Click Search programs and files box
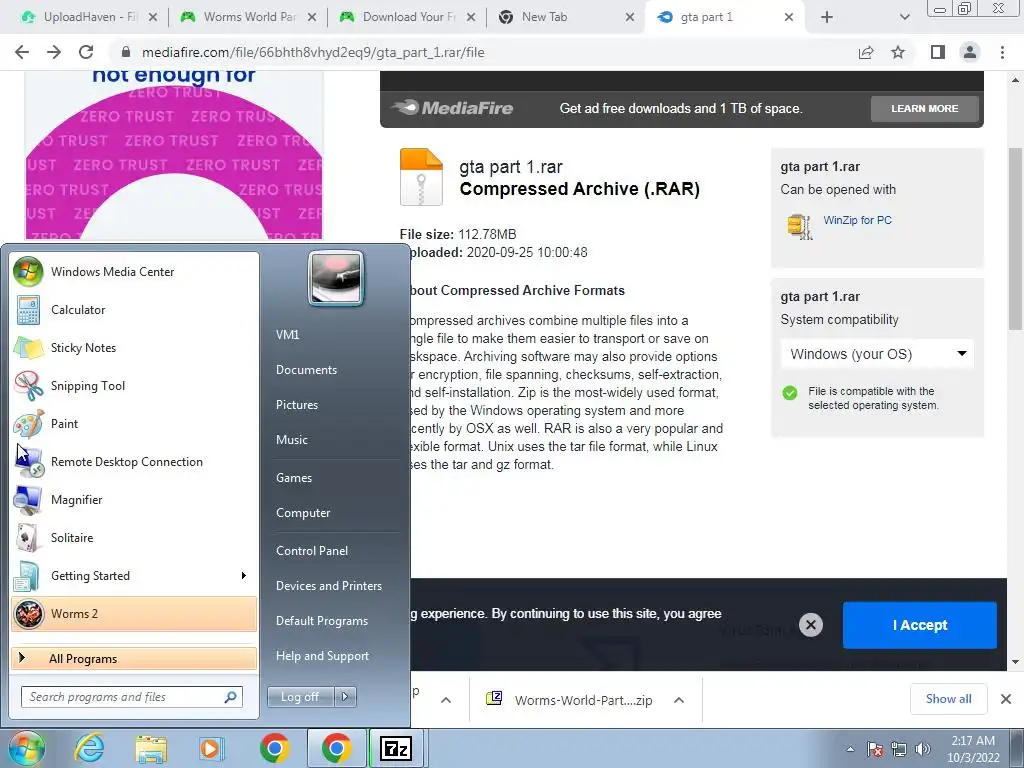The height and width of the screenshot is (768, 1024). (x=131, y=697)
